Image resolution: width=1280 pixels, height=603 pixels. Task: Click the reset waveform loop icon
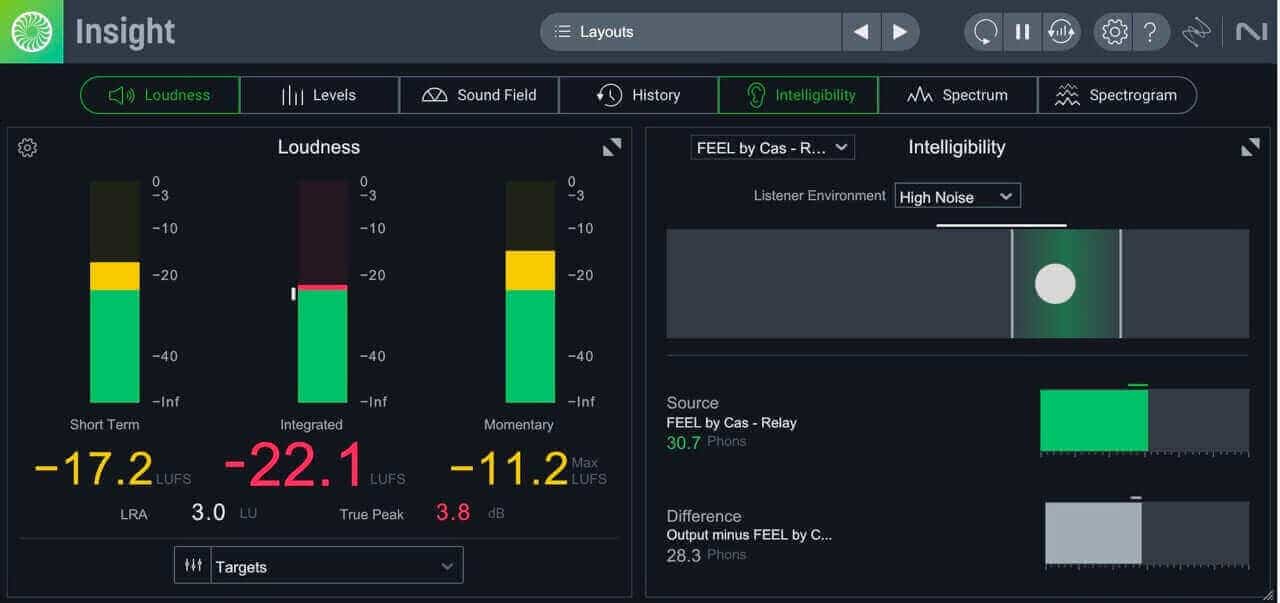pos(1060,32)
